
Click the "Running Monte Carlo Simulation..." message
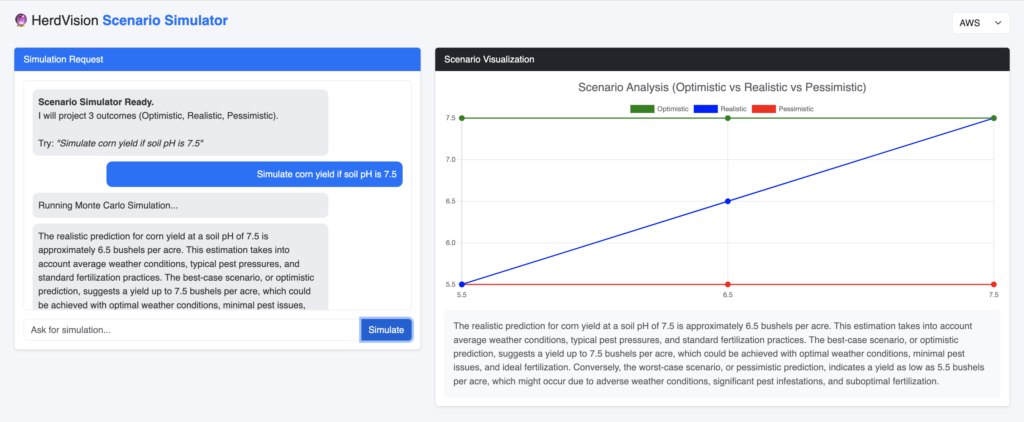pyautogui.click(x=180, y=206)
